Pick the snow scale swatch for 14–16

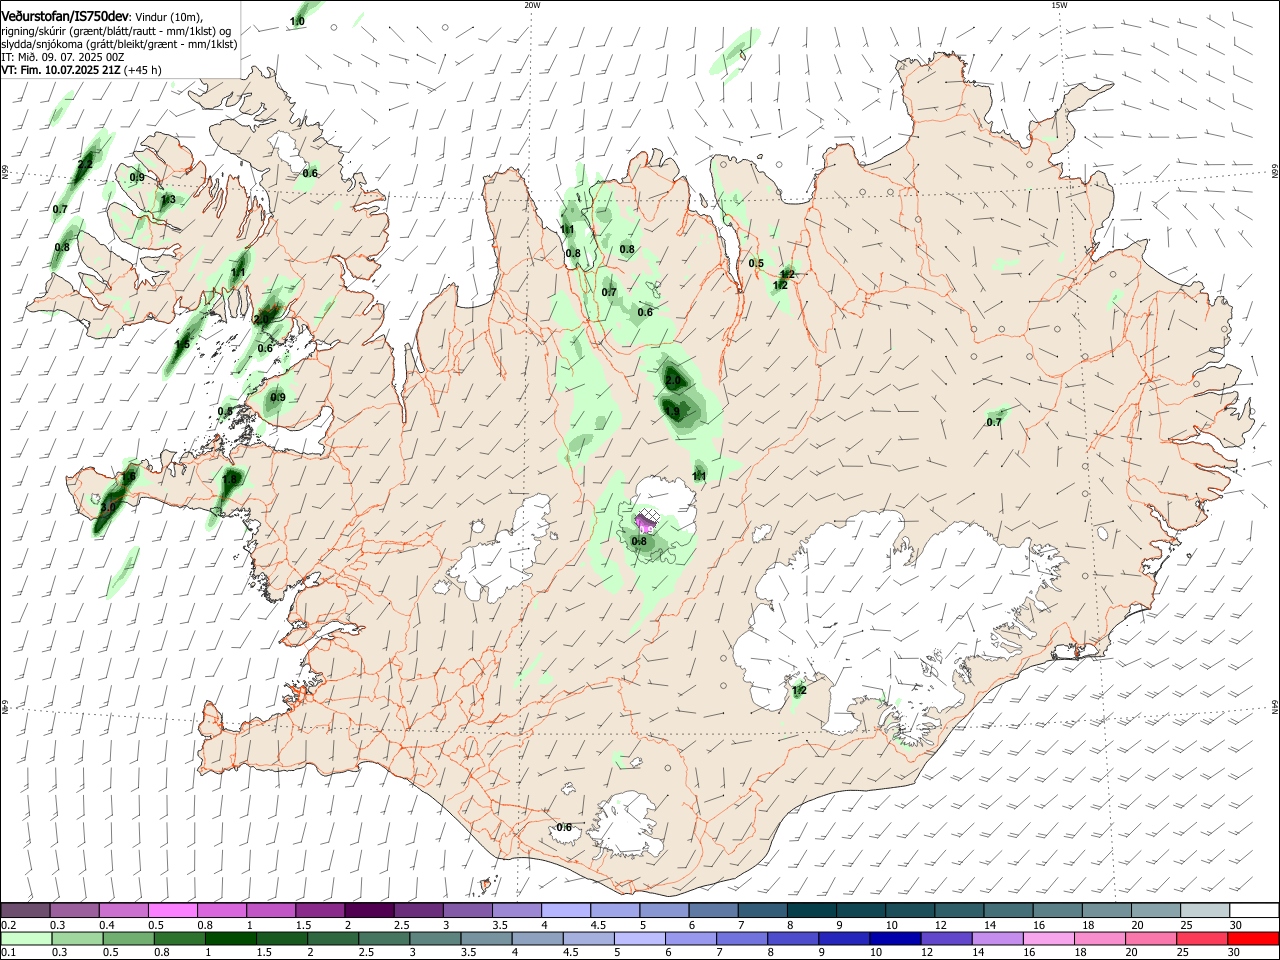(x=1009, y=910)
